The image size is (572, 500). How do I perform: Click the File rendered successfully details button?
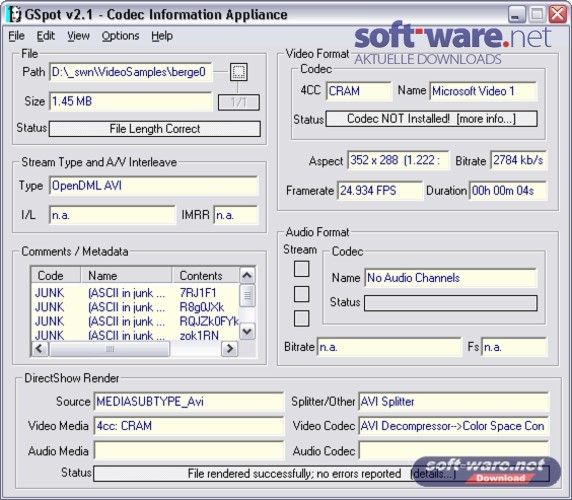(x=321, y=474)
